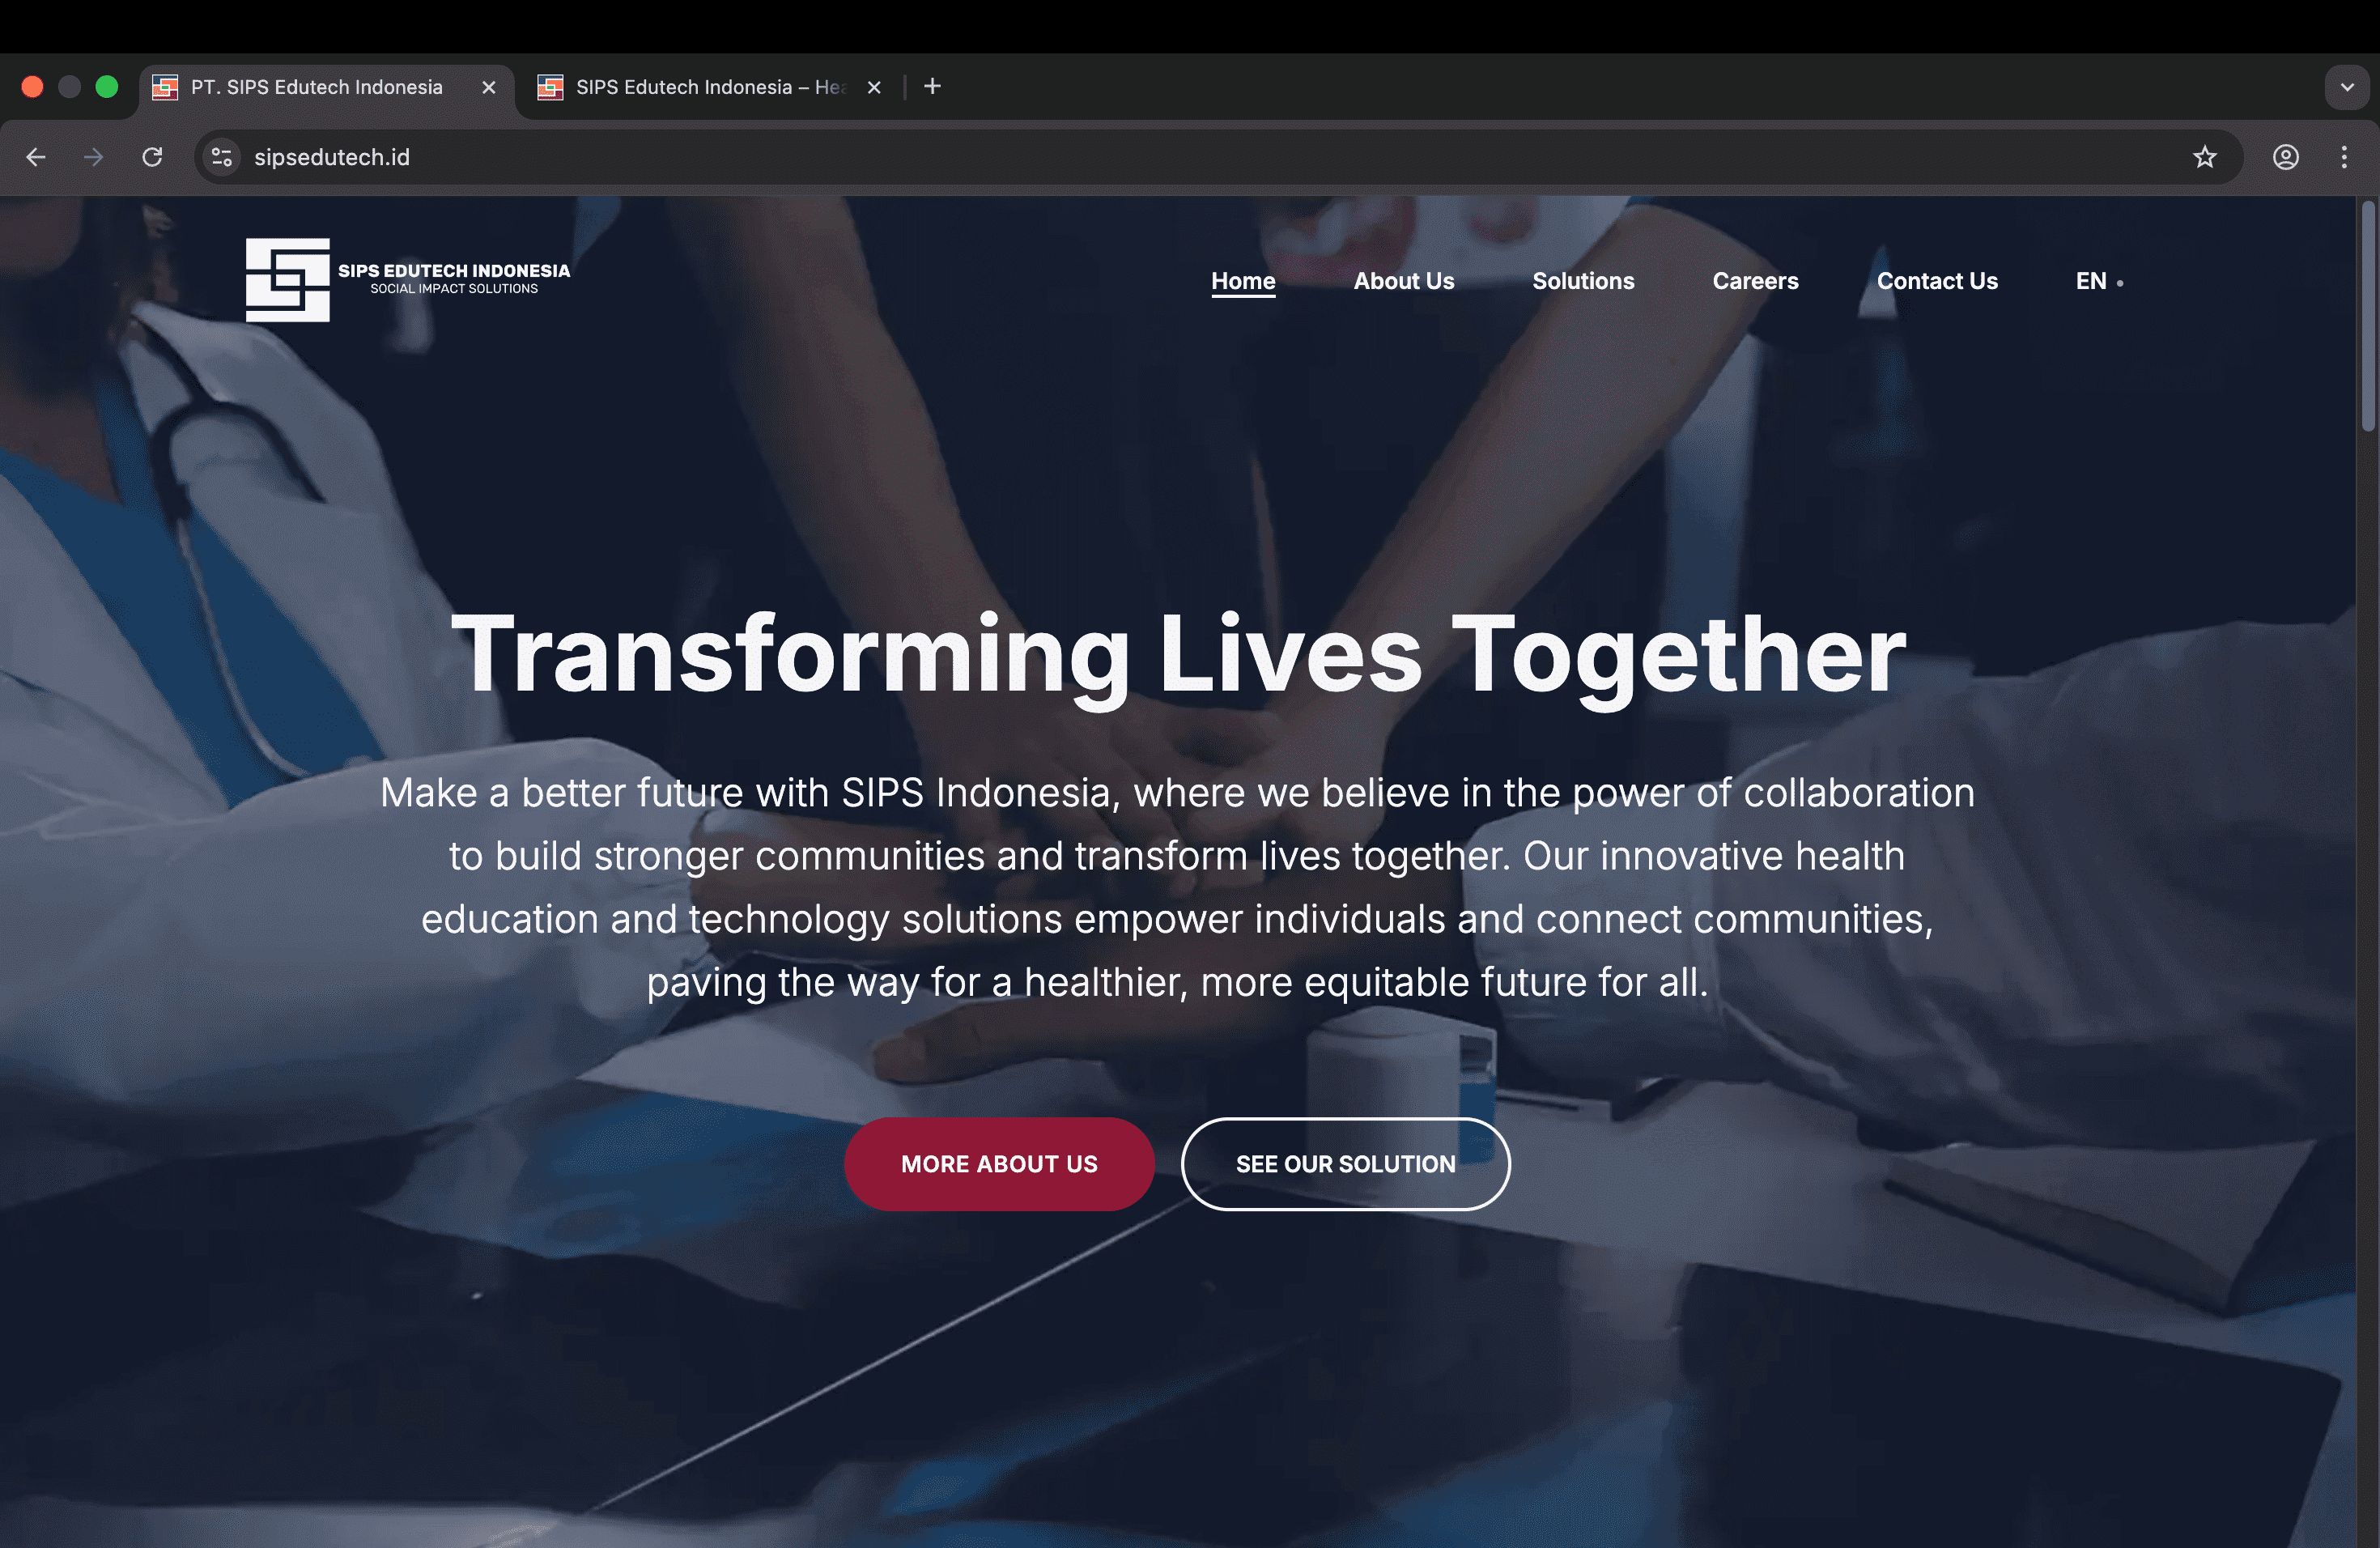The height and width of the screenshot is (1548, 2380).
Task: Open a new tab with plus icon
Action: [932, 87]
